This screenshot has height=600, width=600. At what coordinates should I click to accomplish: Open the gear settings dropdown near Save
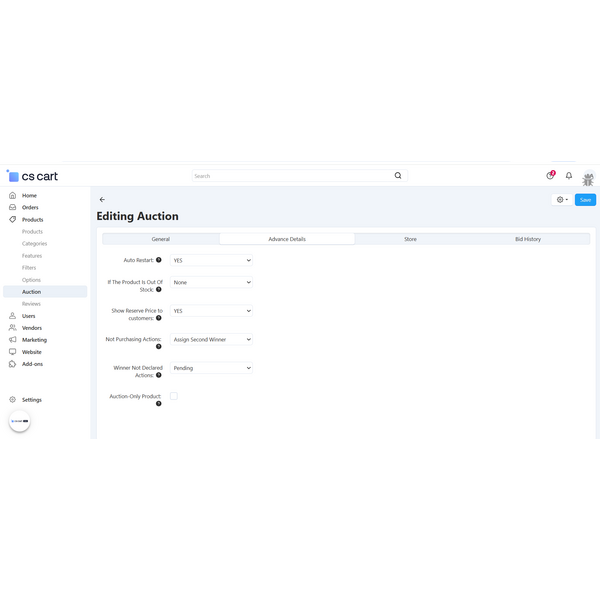(x=562, y=200)
